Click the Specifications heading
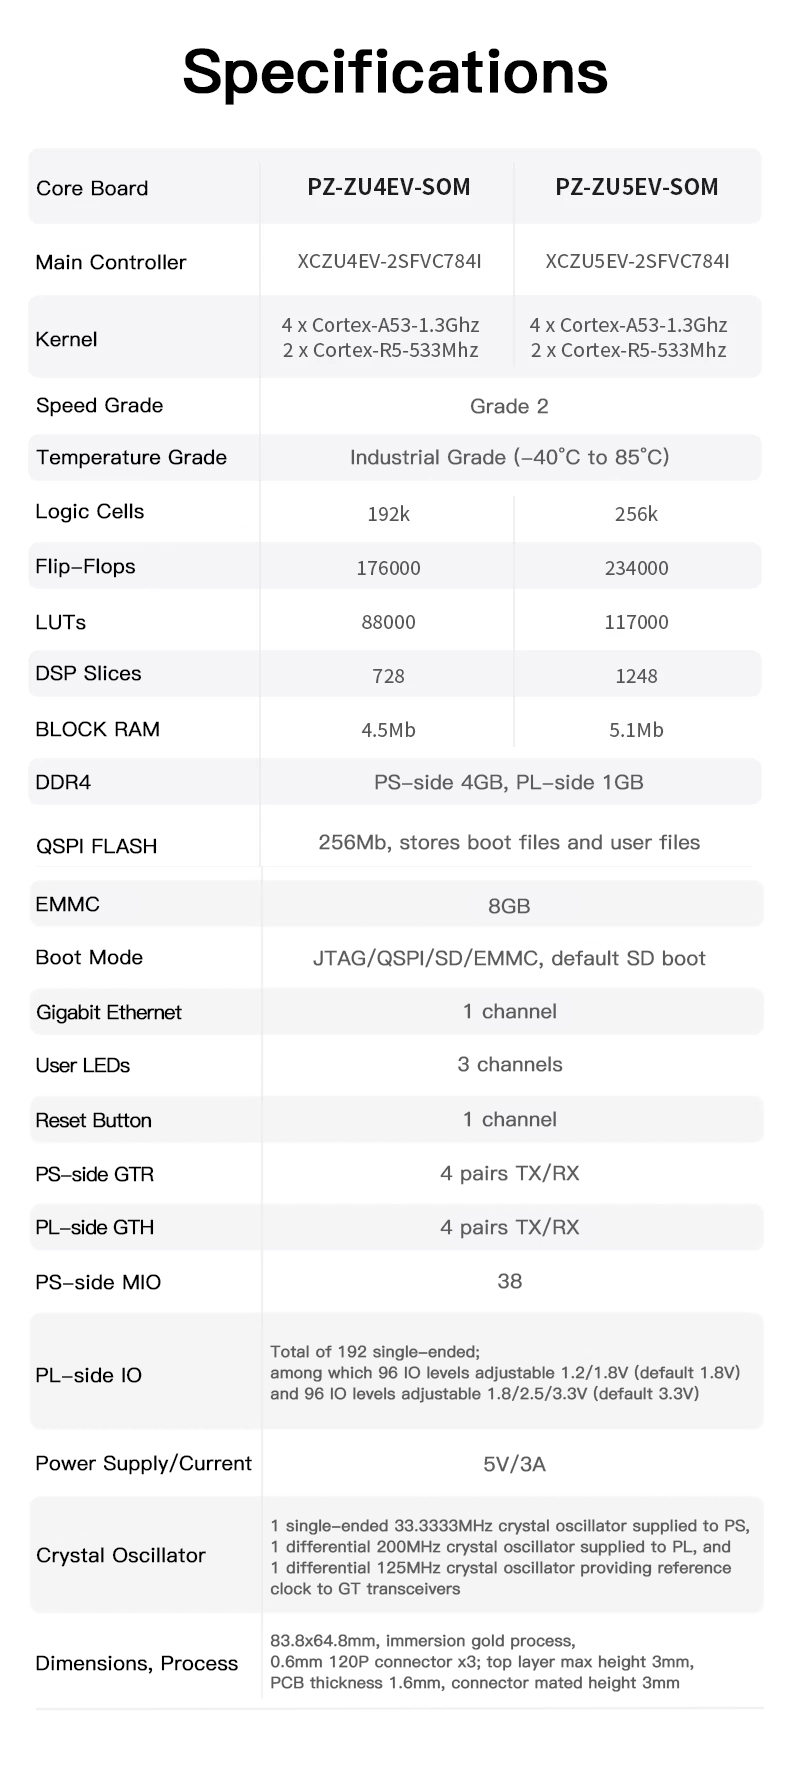 click(395, 73)
